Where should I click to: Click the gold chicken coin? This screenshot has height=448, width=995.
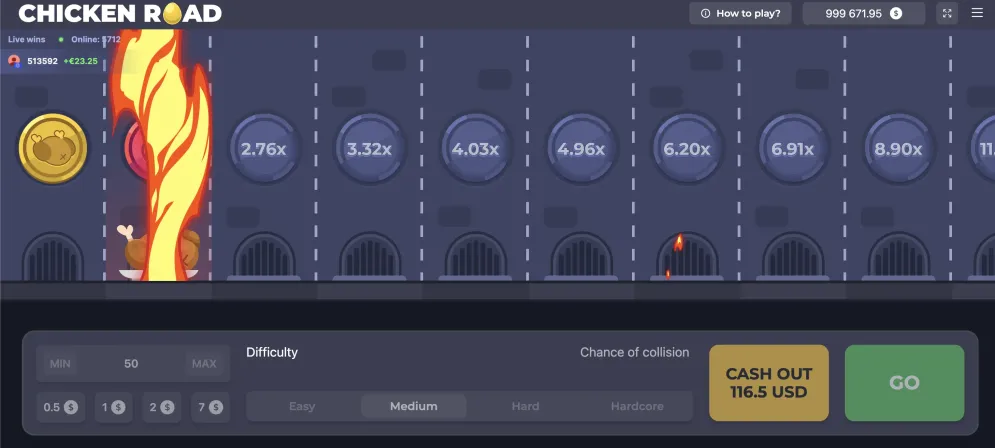(x=53, y=148)
